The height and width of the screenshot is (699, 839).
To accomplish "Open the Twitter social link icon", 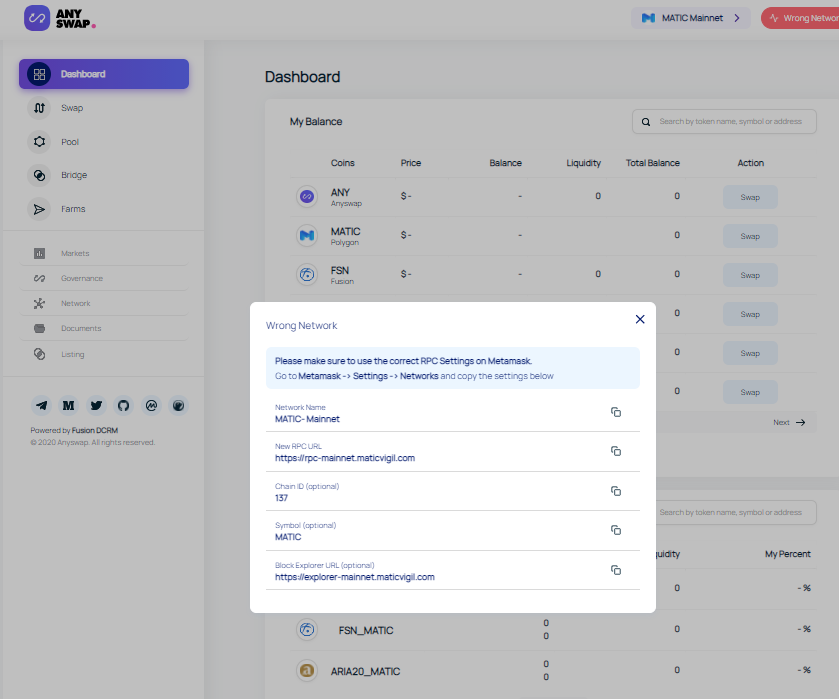I will (x=96, y=406).
